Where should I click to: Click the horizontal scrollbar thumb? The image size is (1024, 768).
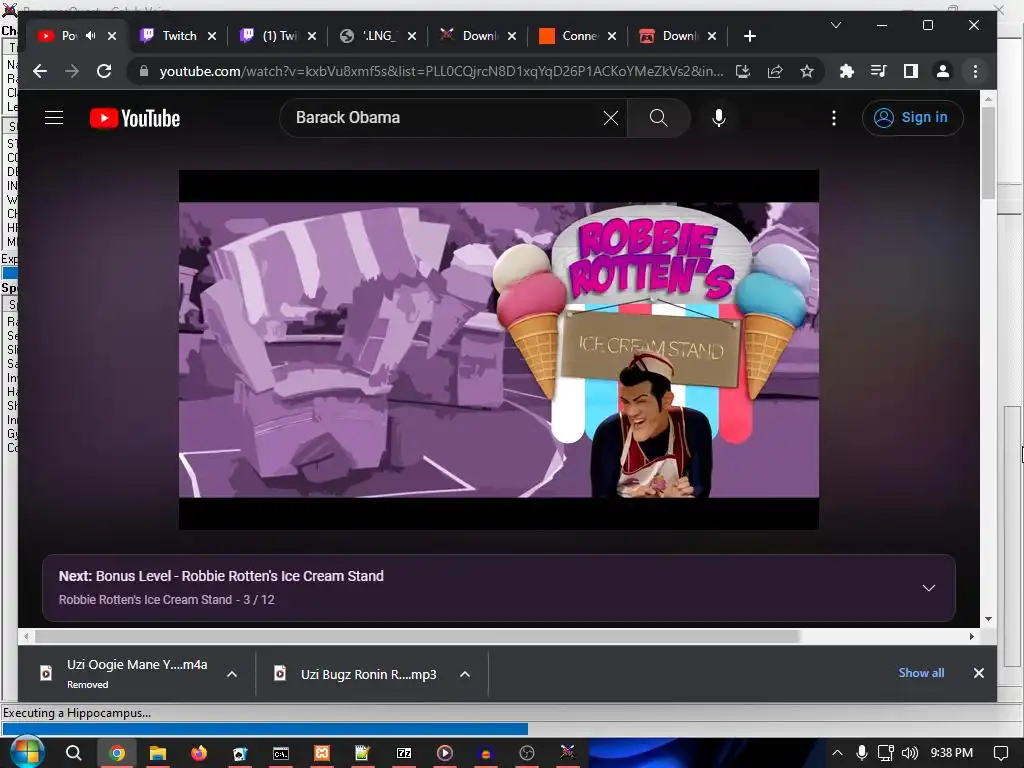point(418,636)
